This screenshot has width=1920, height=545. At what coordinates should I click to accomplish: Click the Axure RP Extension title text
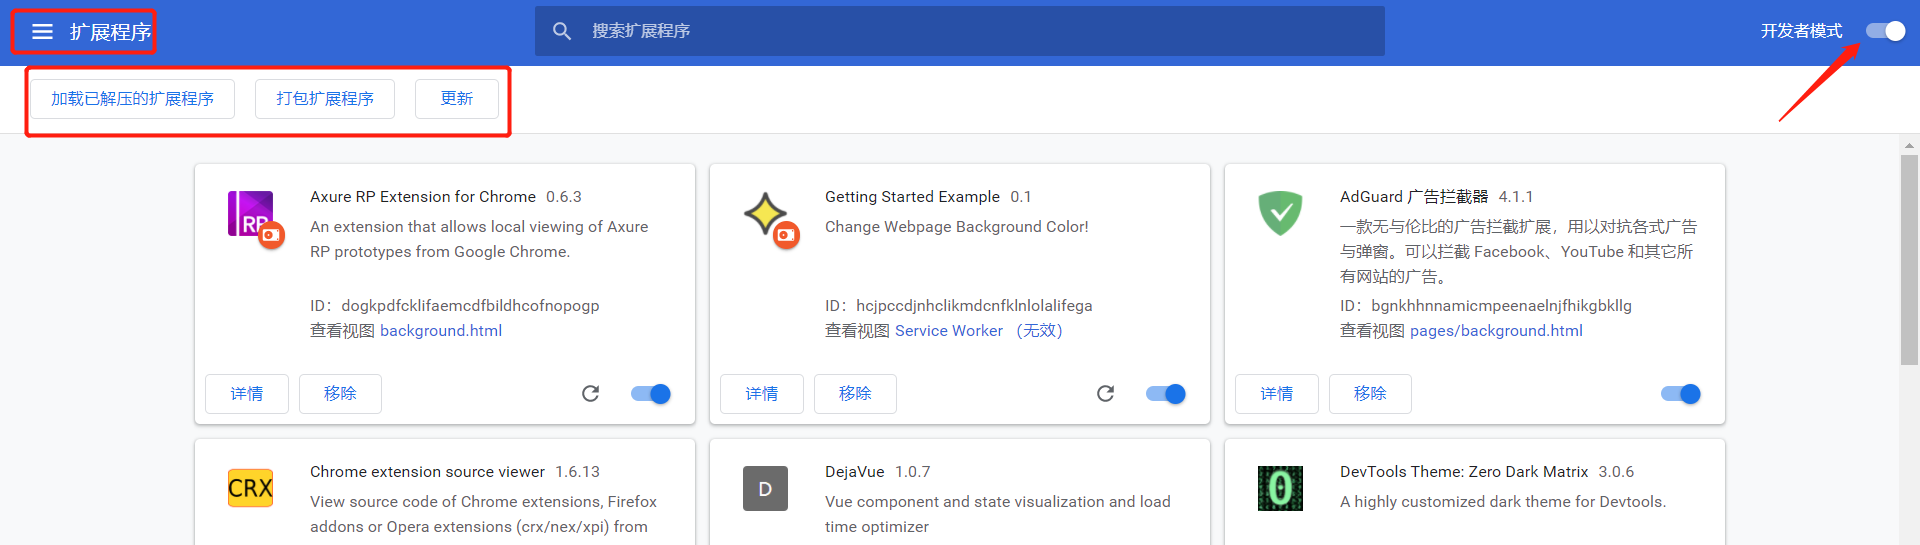(423, 197)
